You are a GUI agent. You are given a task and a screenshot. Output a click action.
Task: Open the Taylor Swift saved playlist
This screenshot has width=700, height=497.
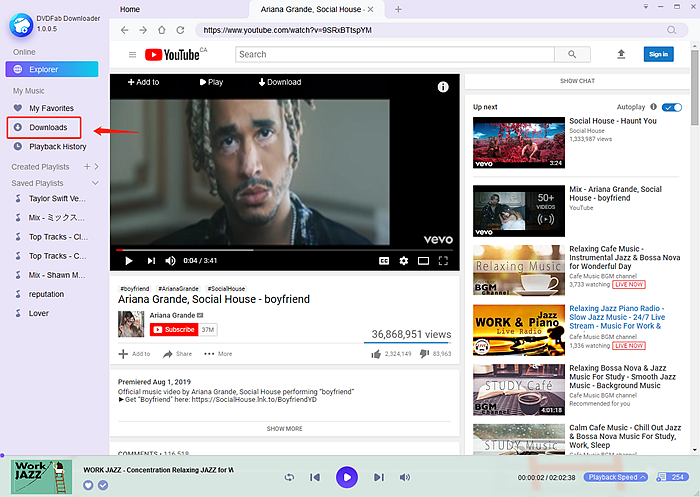[52, 198]
